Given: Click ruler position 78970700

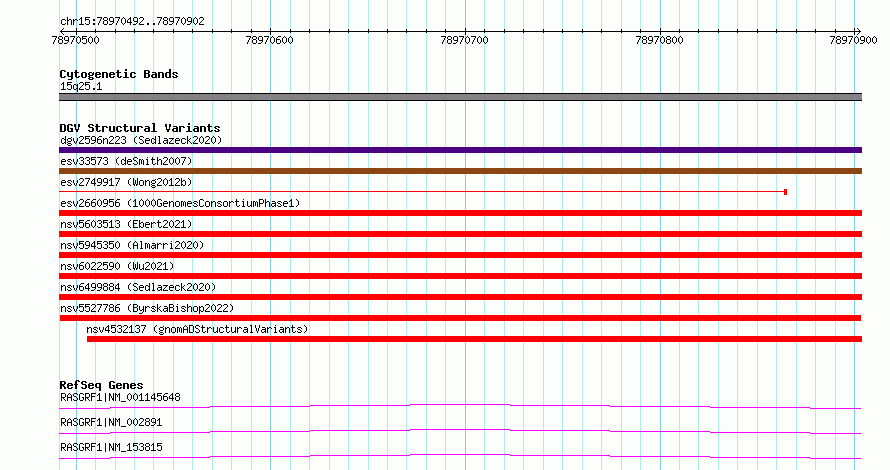Looking at the screenshot, I should pos(464,40).
